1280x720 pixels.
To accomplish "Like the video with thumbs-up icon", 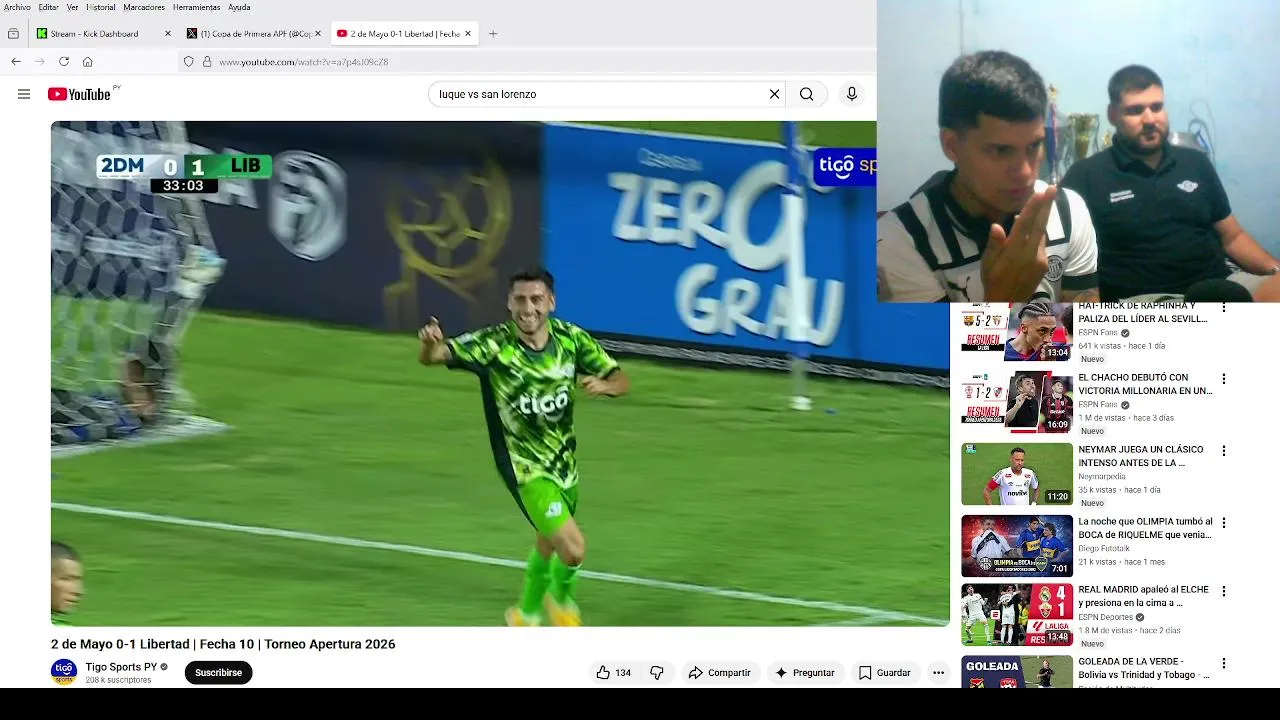I will (603, 673).
